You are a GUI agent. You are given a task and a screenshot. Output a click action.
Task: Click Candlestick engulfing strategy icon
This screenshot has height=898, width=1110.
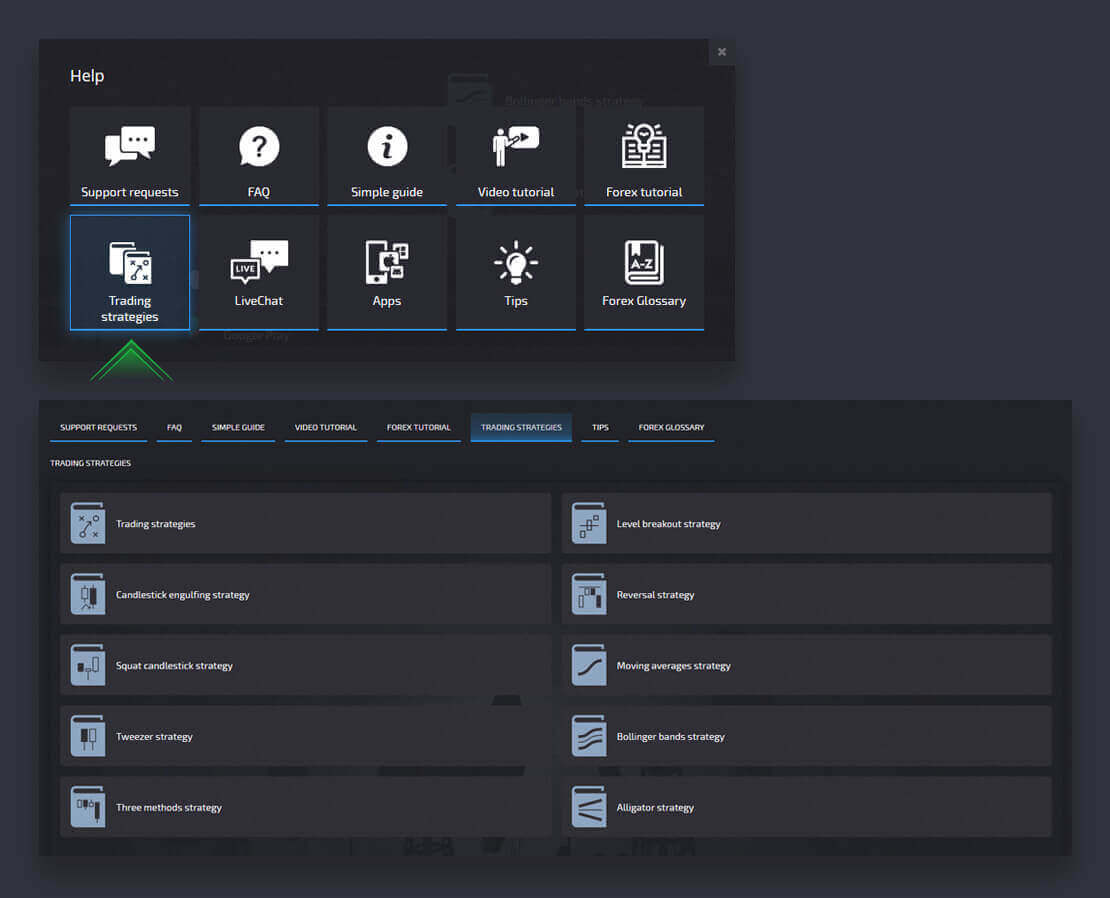pyautogui.click(x=88, y=594)
